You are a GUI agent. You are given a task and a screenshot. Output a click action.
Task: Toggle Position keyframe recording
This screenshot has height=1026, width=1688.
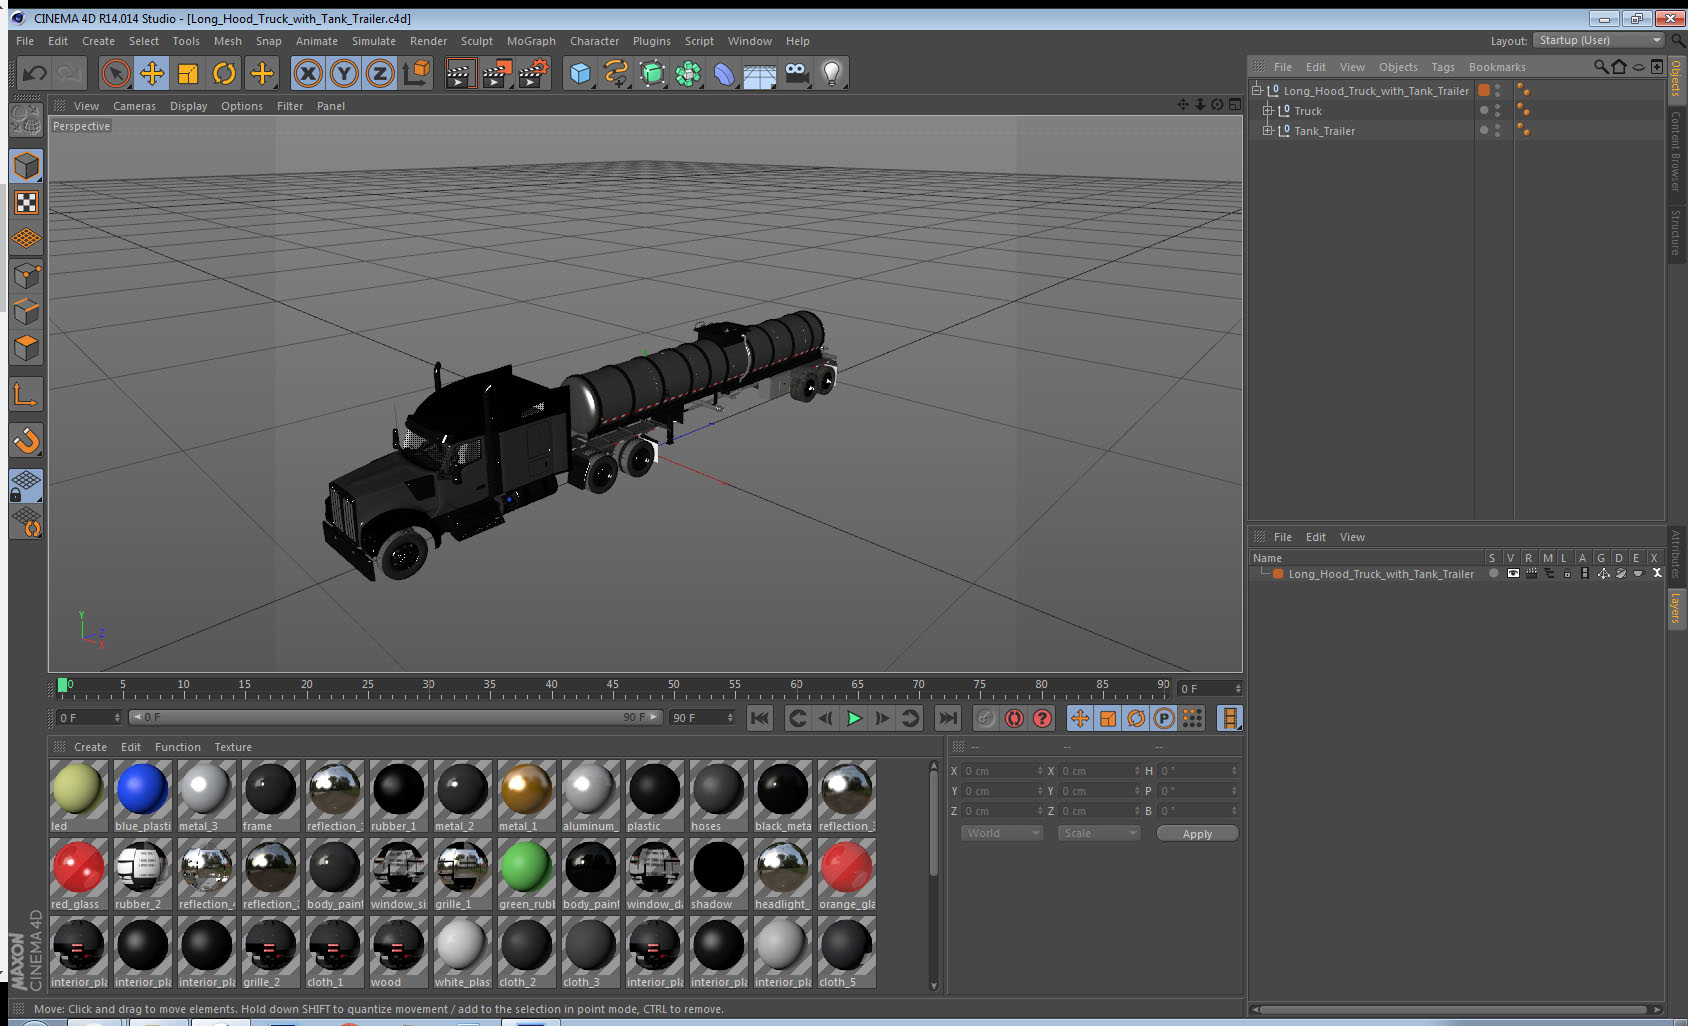(1080, 718)
